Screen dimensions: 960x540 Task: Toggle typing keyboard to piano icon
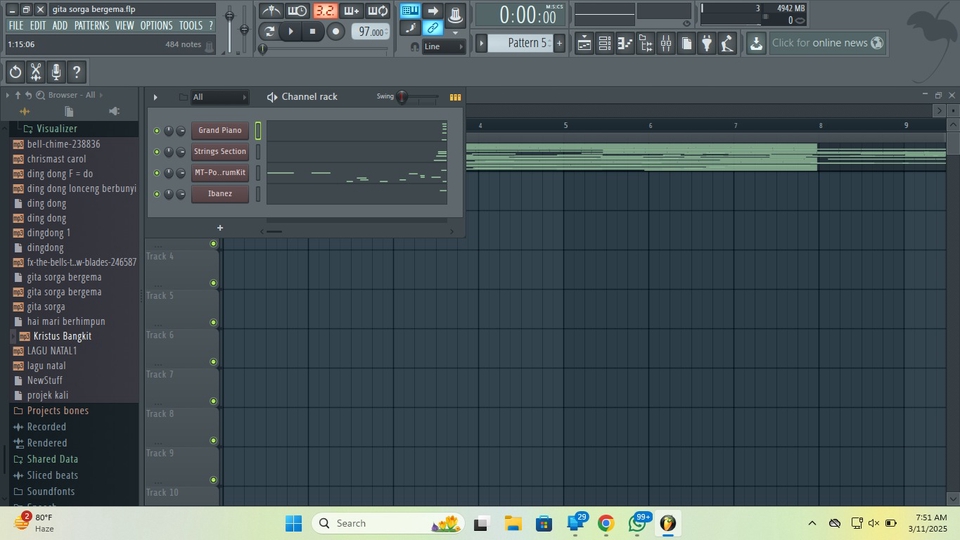click(x=410, y=10)
